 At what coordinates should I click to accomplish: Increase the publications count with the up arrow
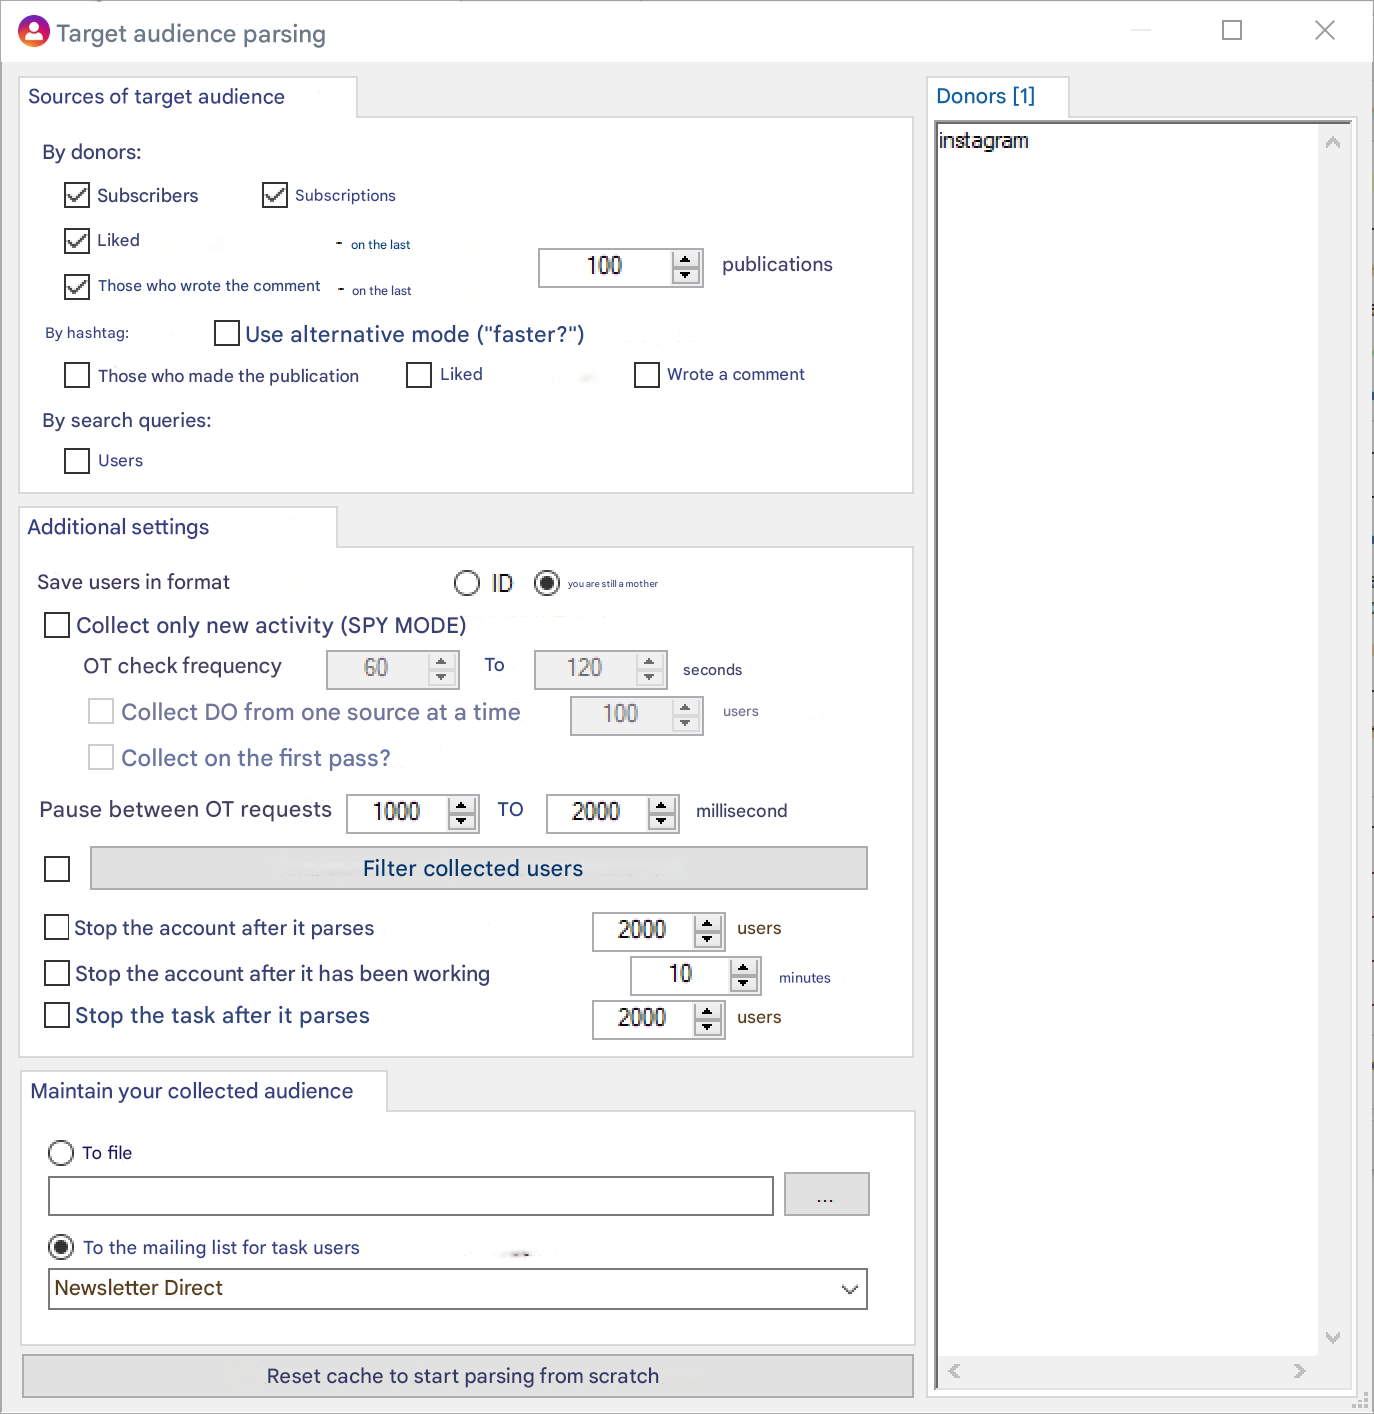click(685, 259)
